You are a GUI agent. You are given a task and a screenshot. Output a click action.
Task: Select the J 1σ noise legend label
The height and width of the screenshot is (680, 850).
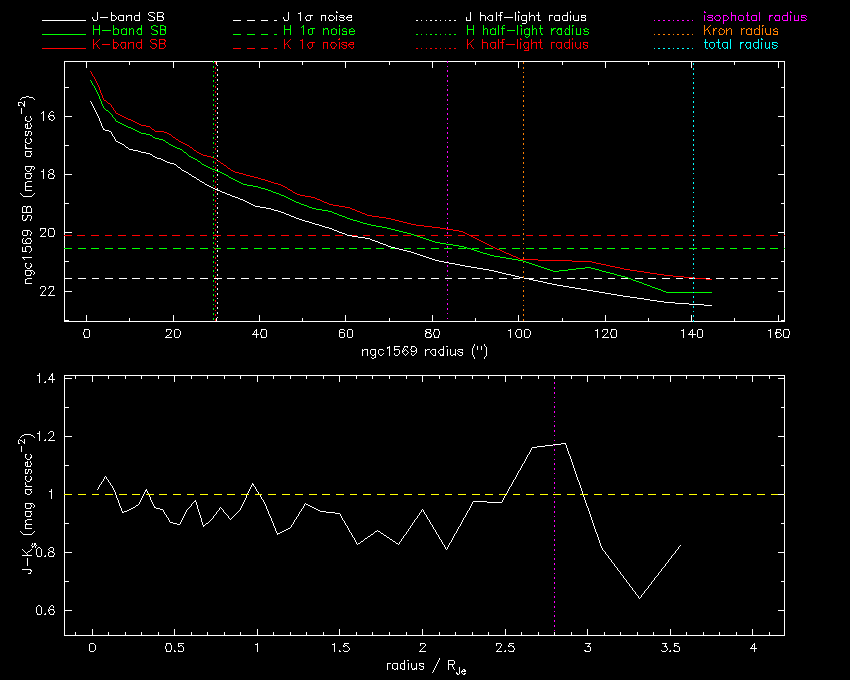(318, 19)
